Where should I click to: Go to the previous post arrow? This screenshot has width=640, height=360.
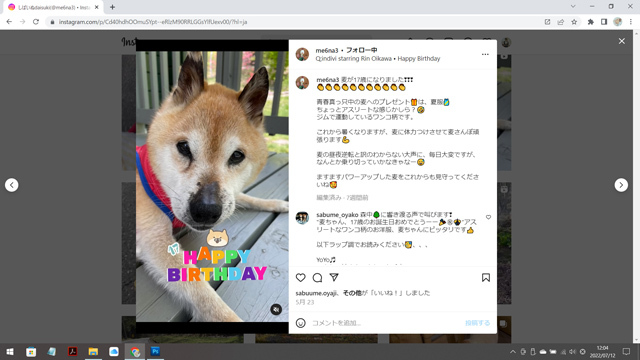(11, 185)
